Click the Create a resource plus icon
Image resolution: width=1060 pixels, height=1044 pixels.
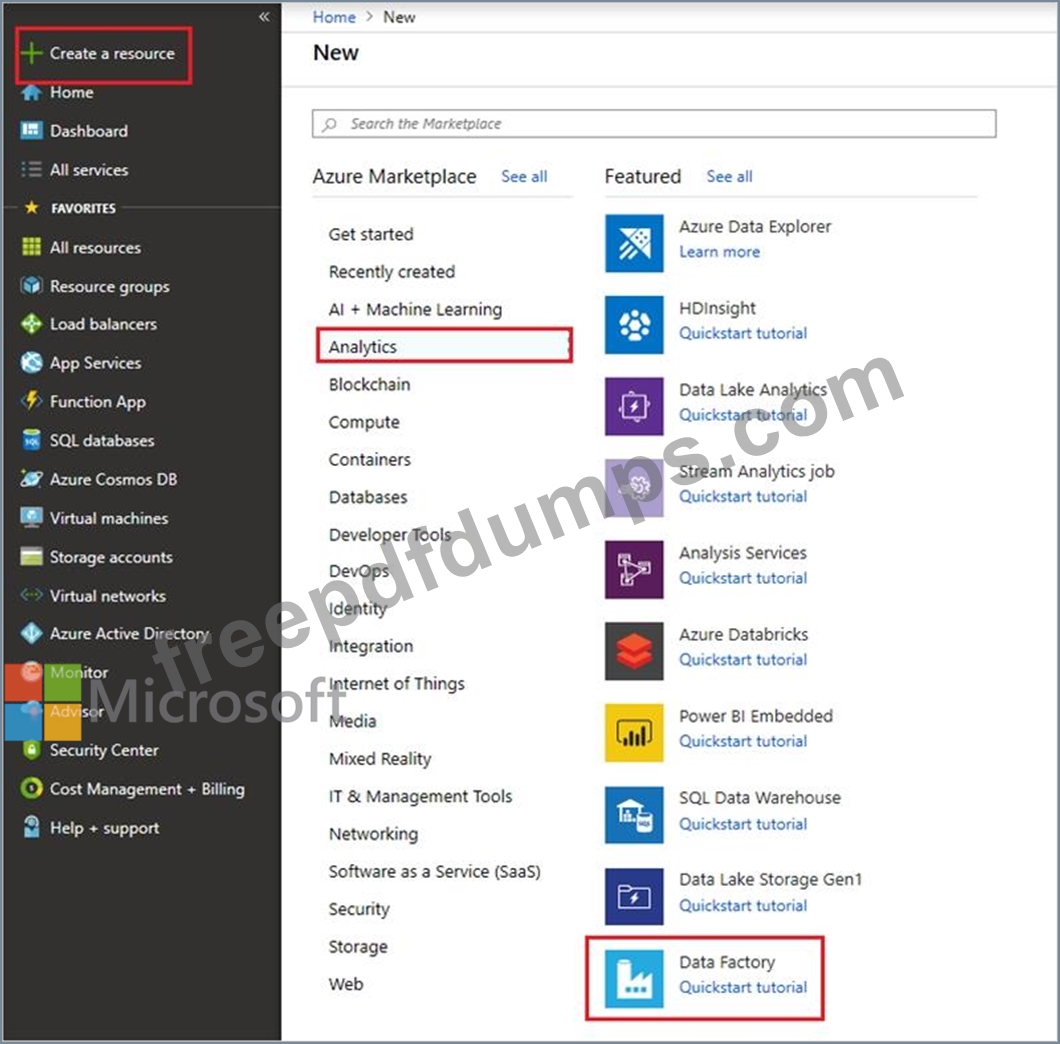tap(31, 53)
